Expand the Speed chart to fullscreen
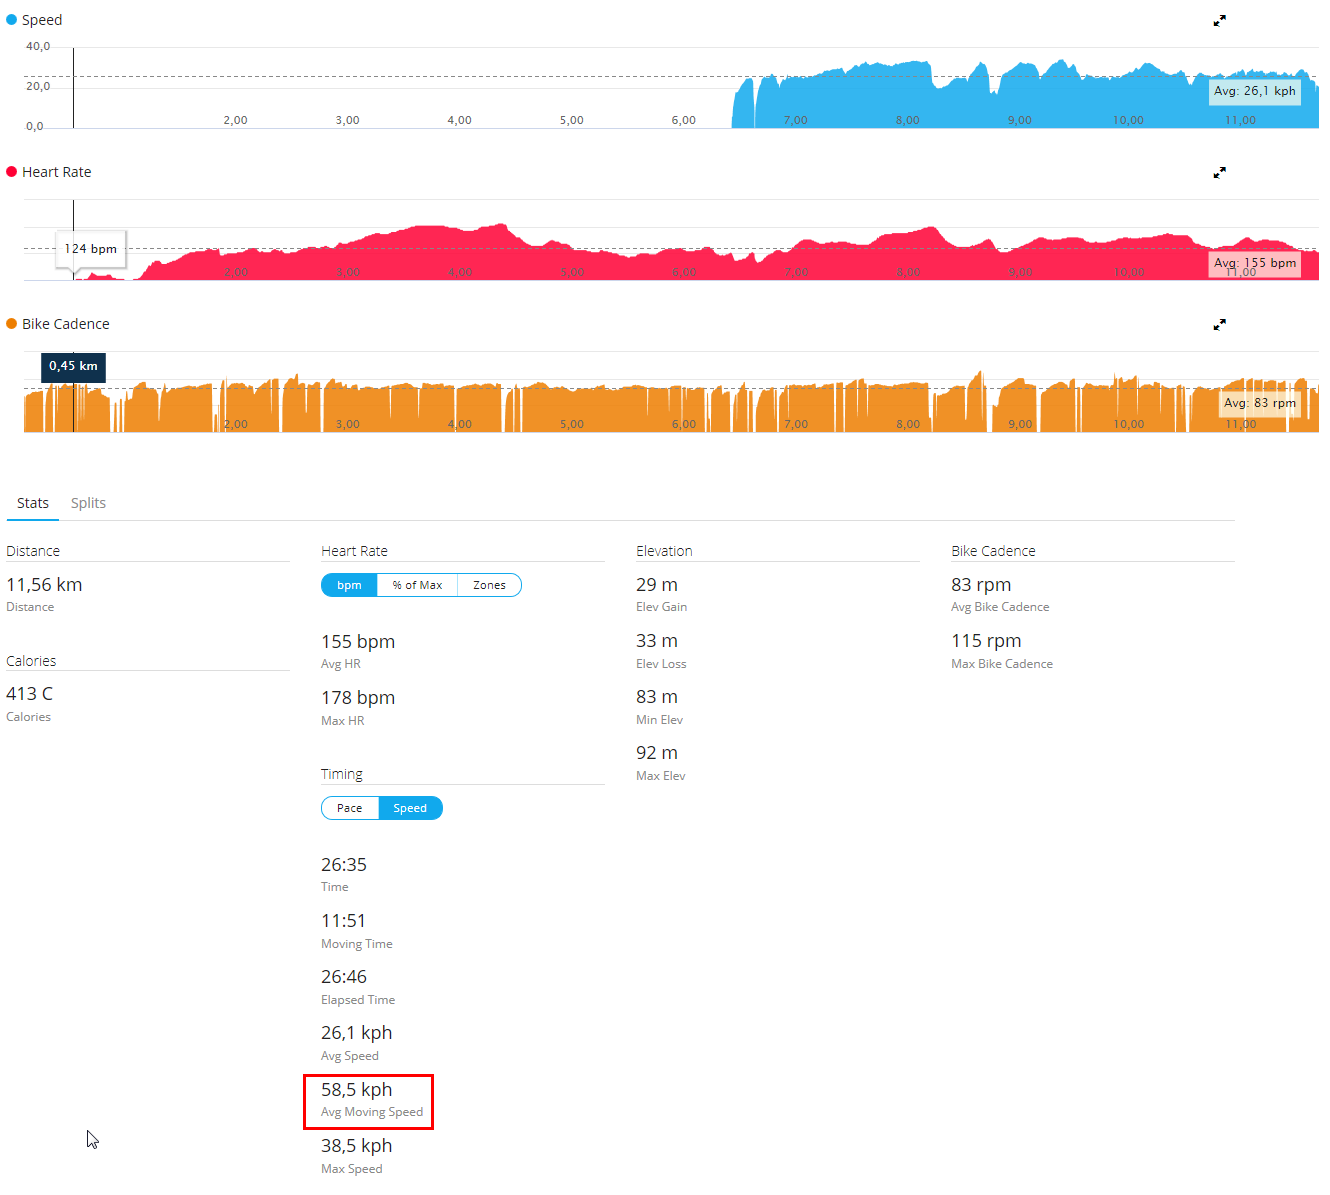This screenshot has width=1330, height=1195. pos(1219,21)
